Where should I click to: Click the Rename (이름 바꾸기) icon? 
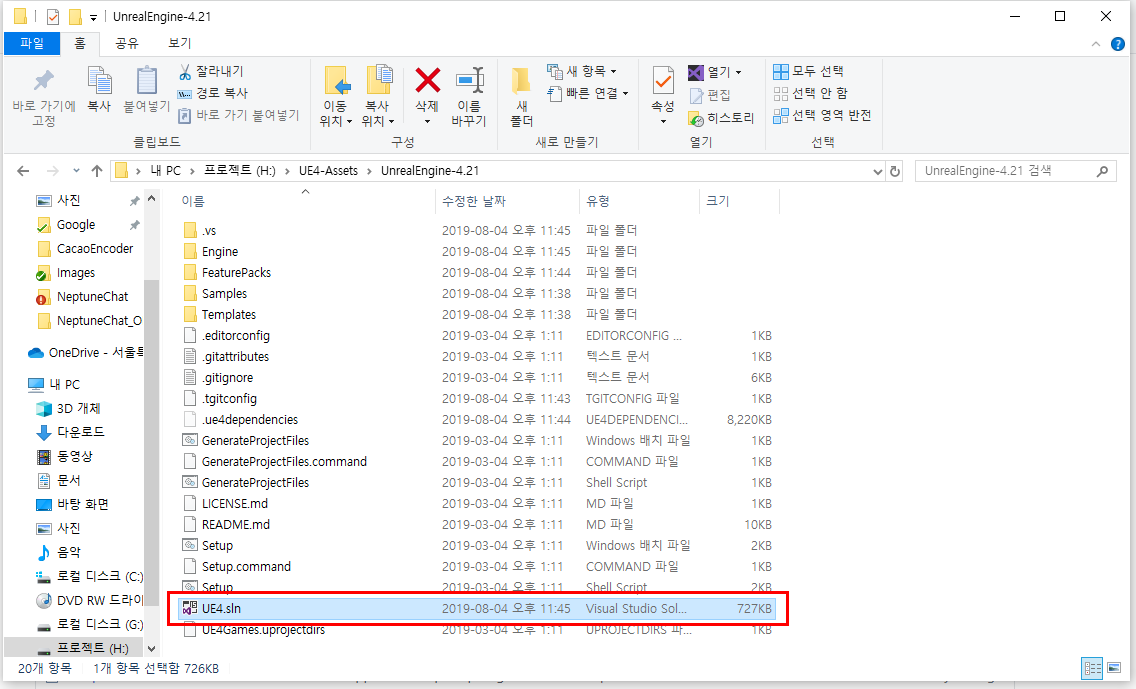(x=469, y=80)
